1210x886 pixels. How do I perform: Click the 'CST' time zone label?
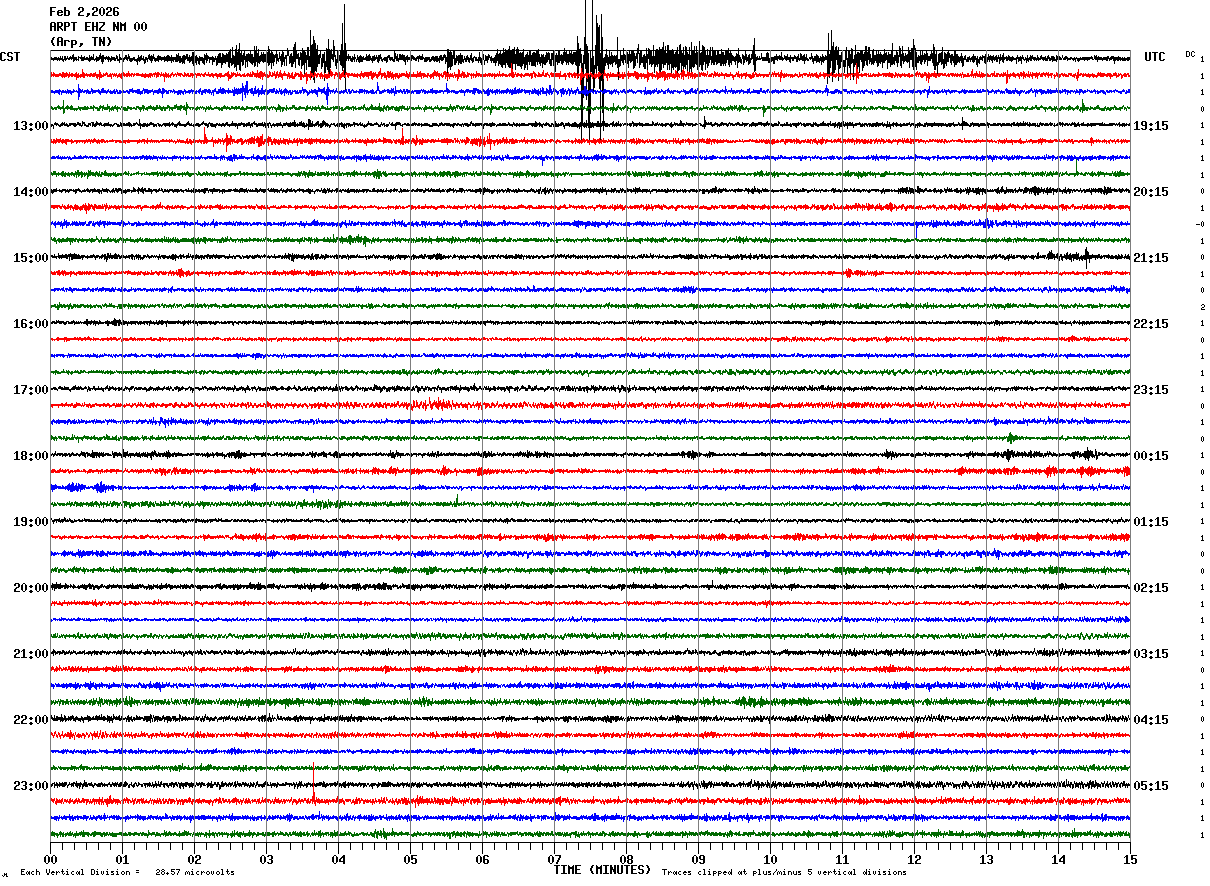(10, 57)
